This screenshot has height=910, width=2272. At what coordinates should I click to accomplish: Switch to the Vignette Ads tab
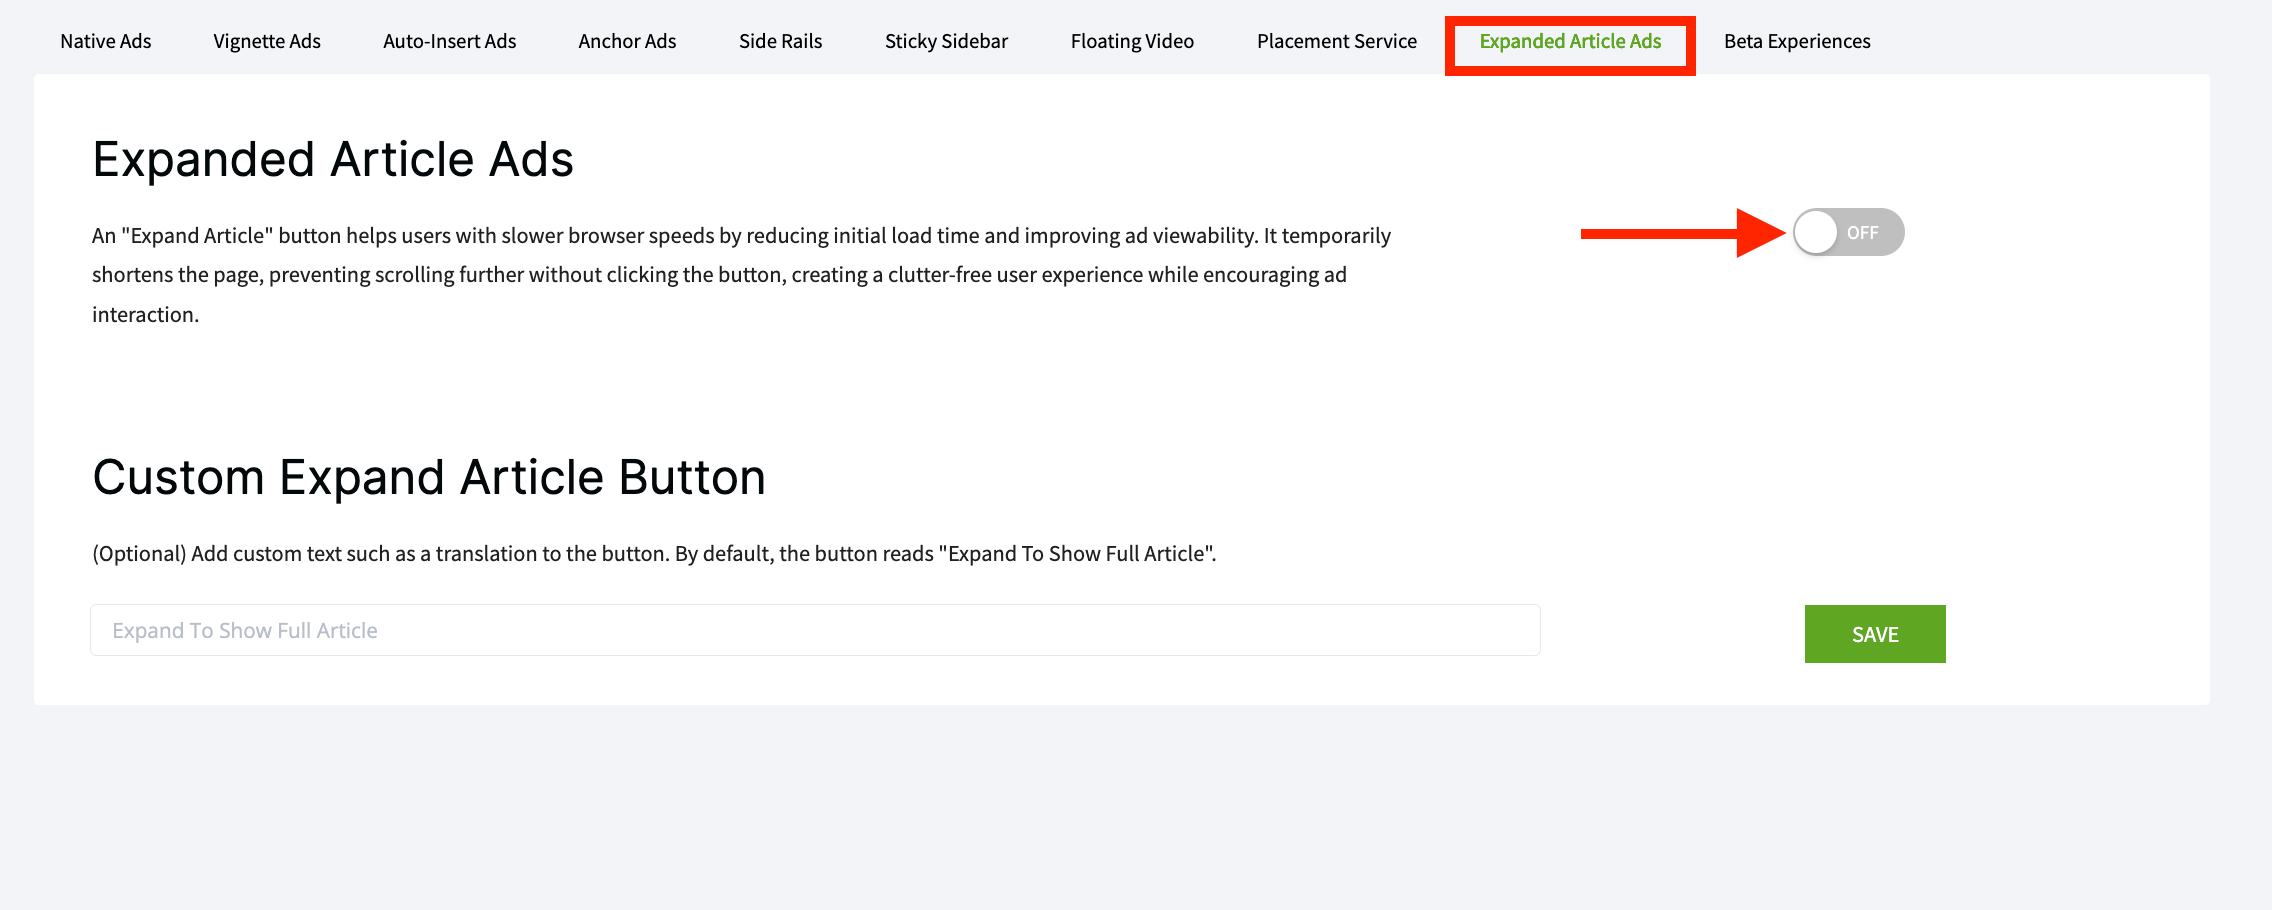click(267, 41)
